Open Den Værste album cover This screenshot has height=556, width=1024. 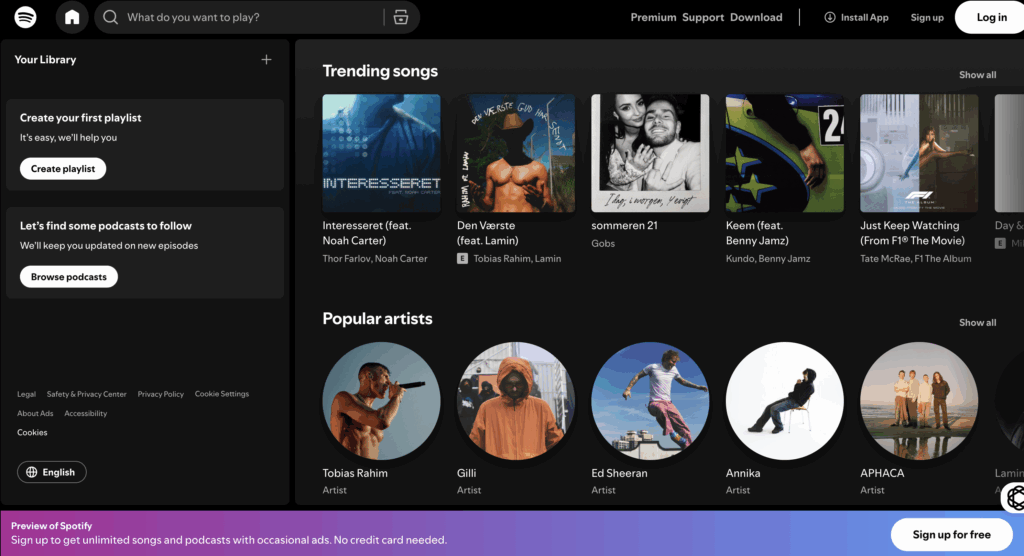coord(516,153)
